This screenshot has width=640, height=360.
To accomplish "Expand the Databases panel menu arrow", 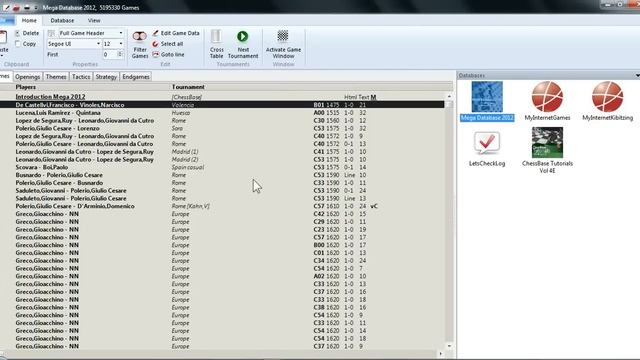I will pos(637,76).
